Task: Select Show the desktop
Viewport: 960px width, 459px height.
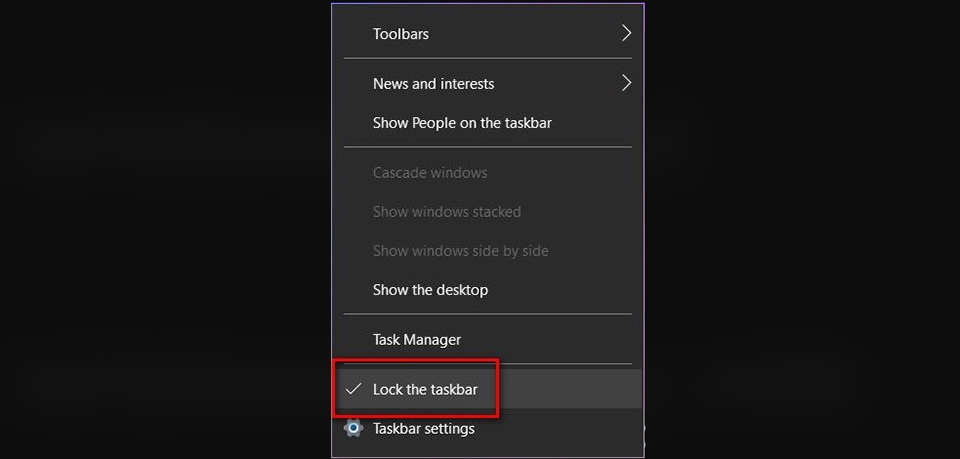Action: click(x=487, y=289)
